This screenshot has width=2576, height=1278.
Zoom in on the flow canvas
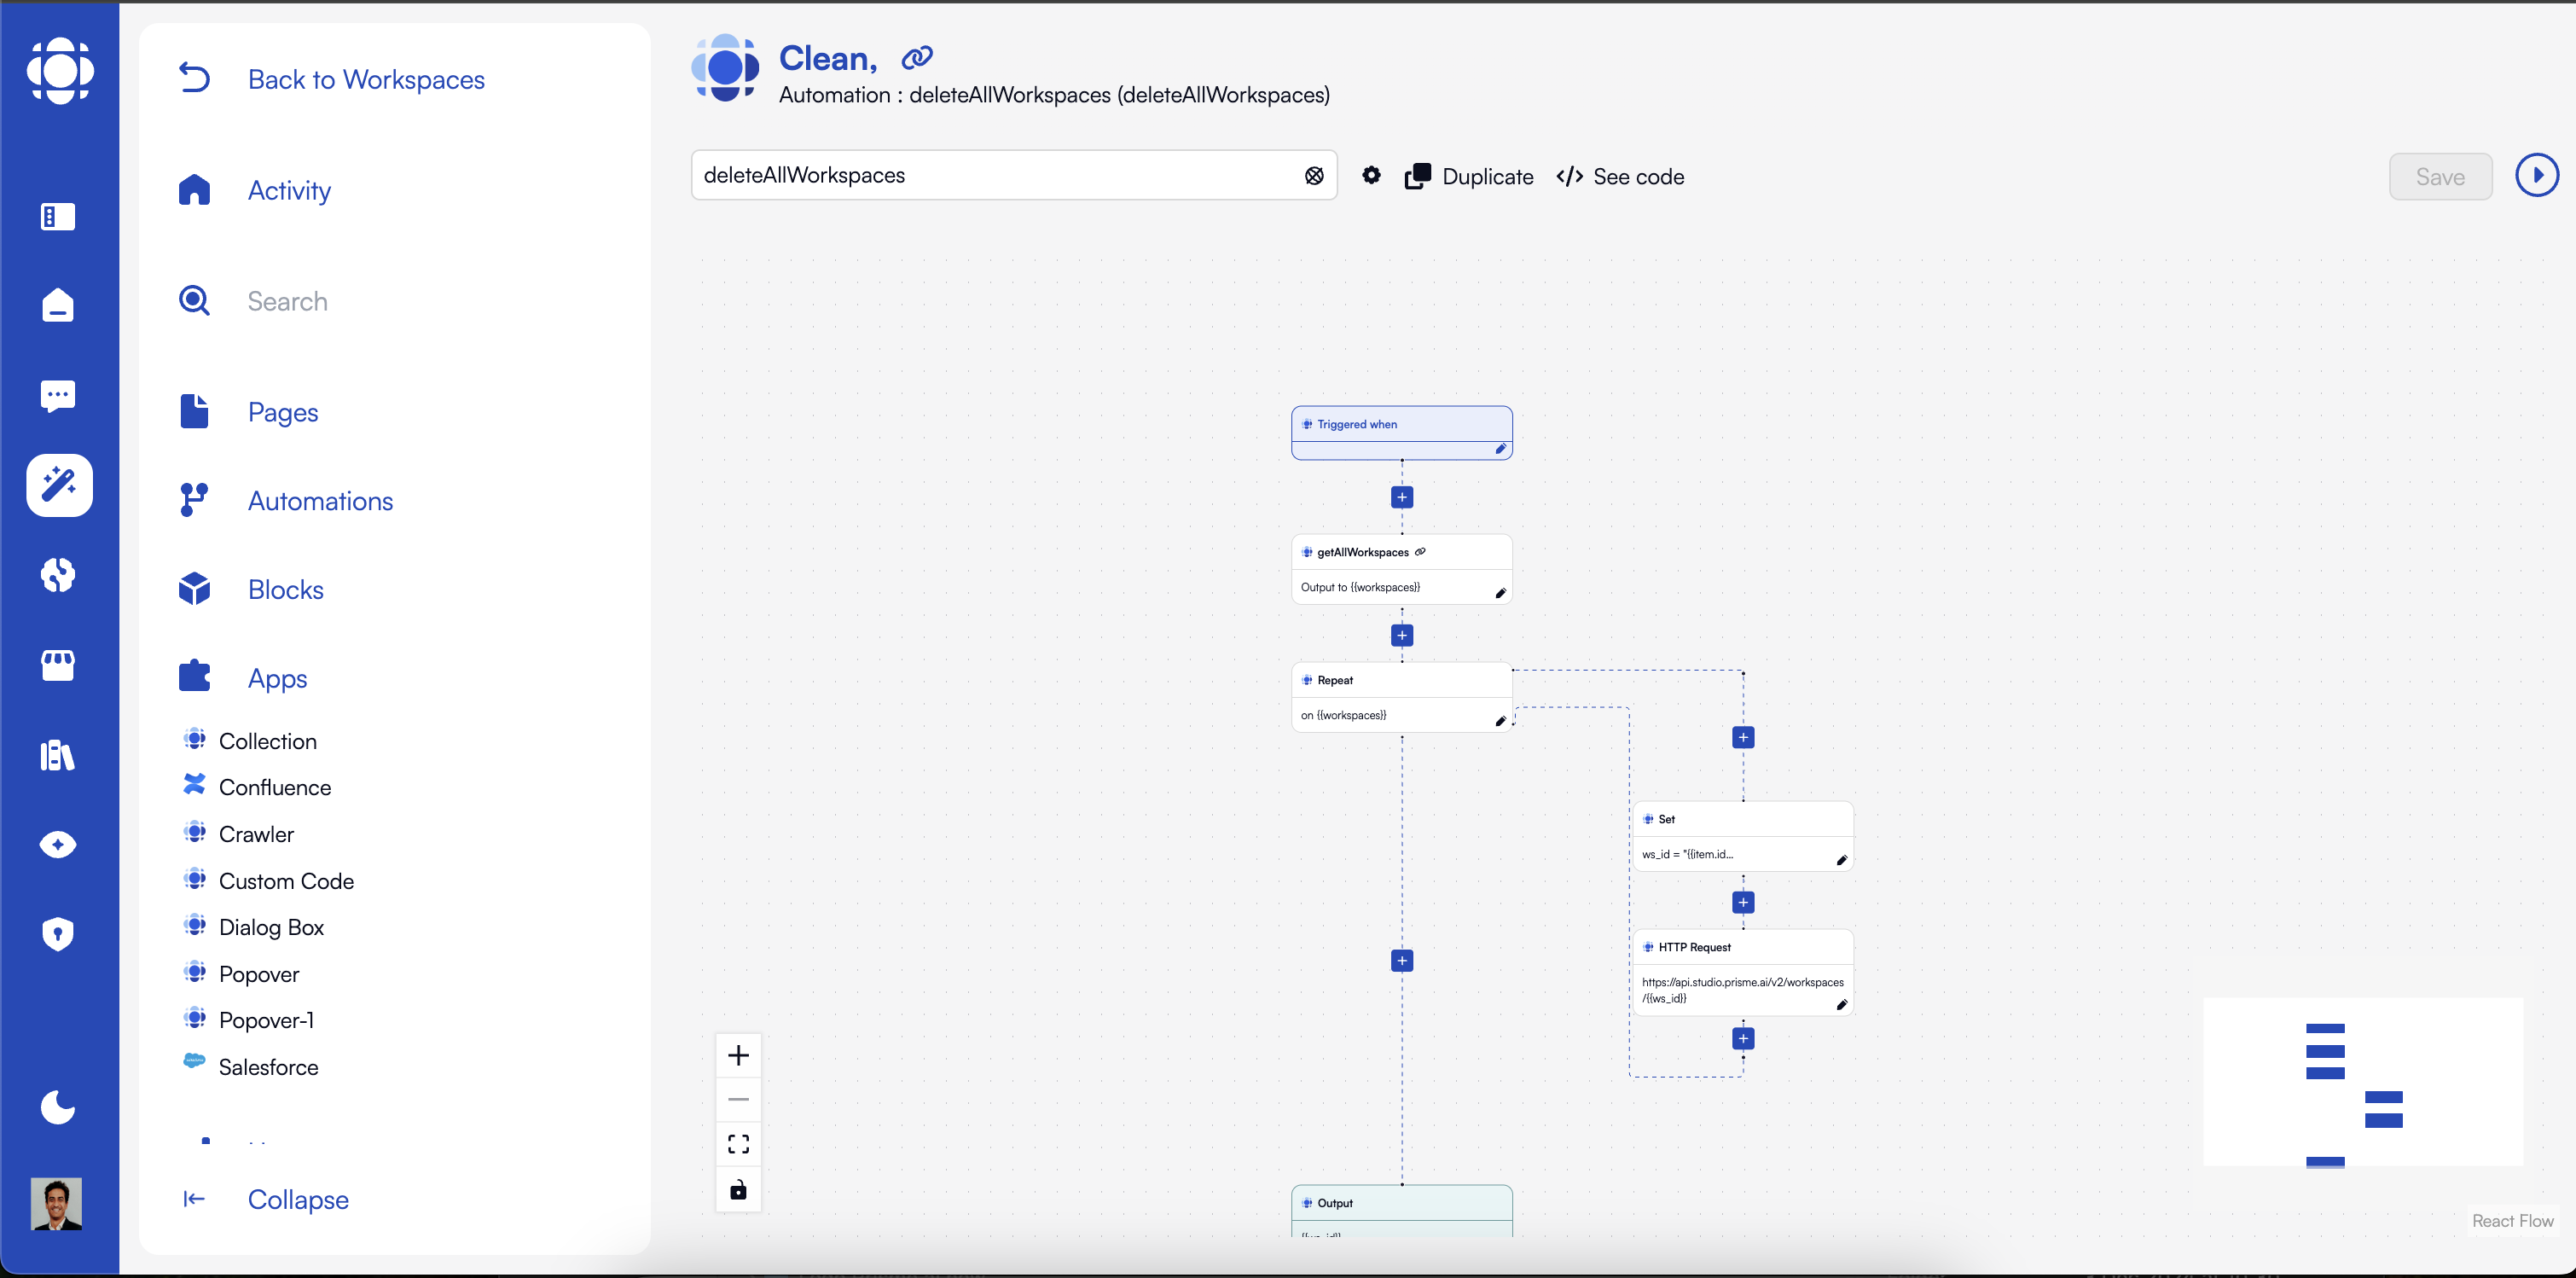738,1055
